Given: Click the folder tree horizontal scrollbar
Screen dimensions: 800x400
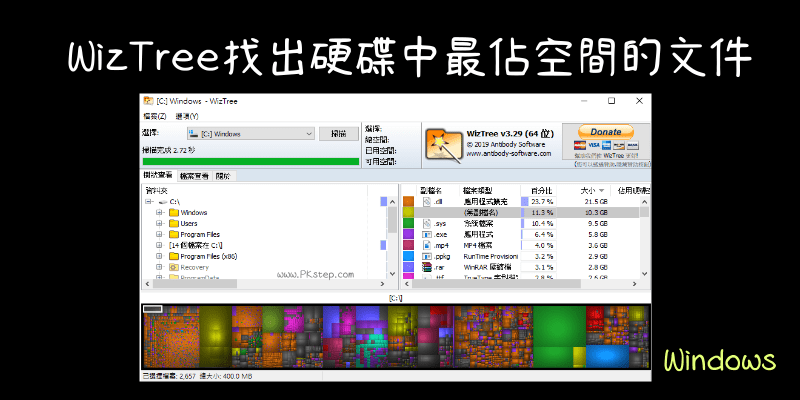Looking at the screenshot, I should click(x=265, y=284).
